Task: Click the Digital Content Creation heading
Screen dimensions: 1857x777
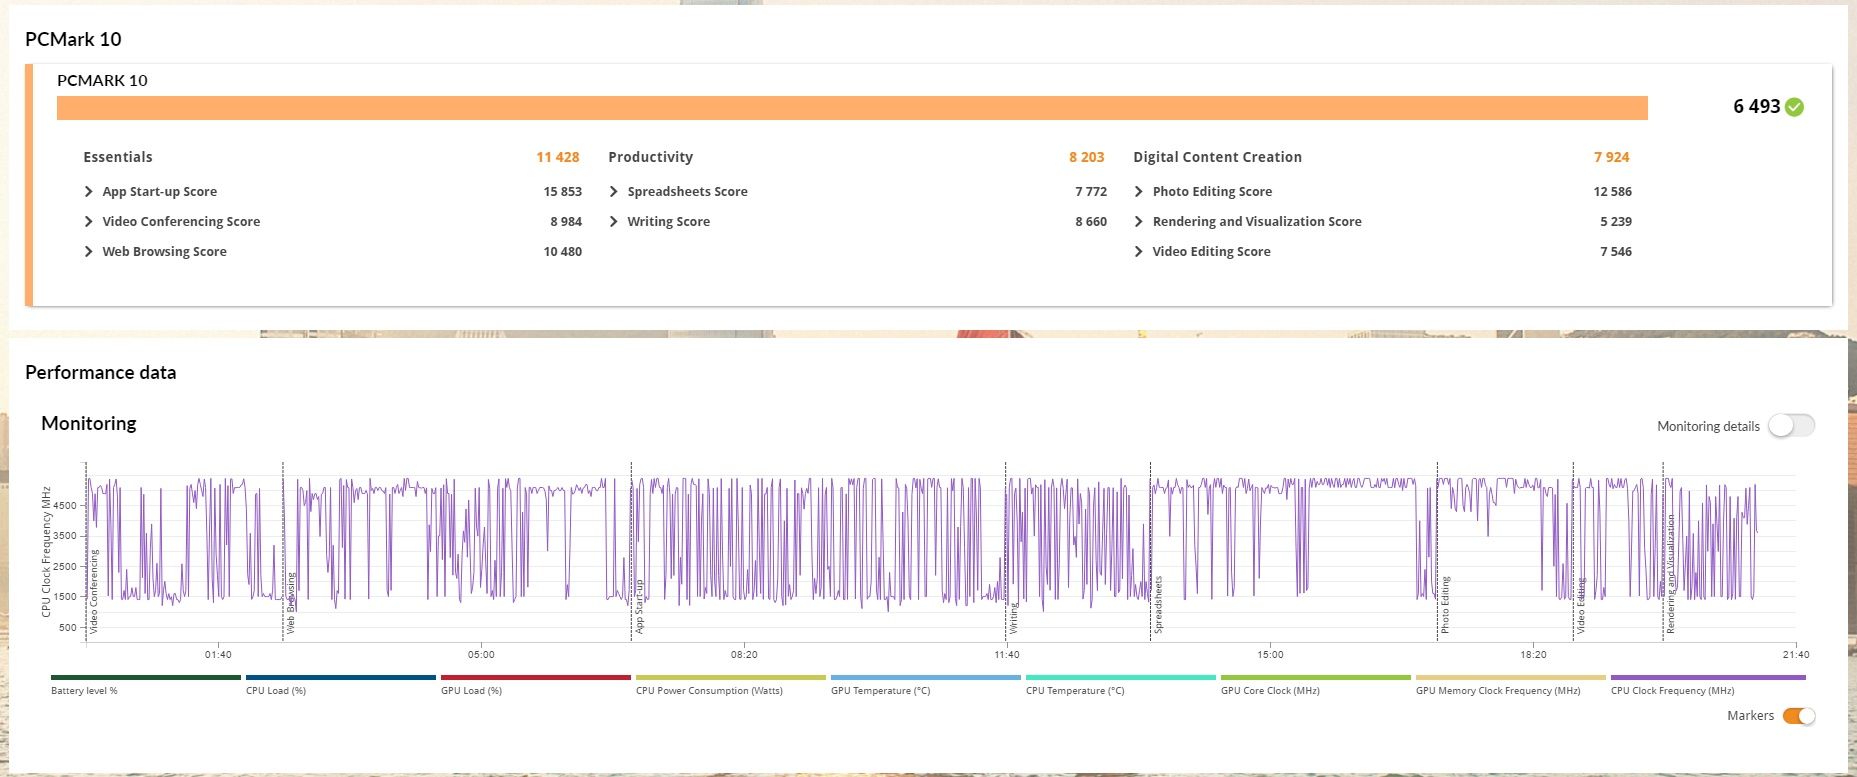Action: tap(1218, 157)
